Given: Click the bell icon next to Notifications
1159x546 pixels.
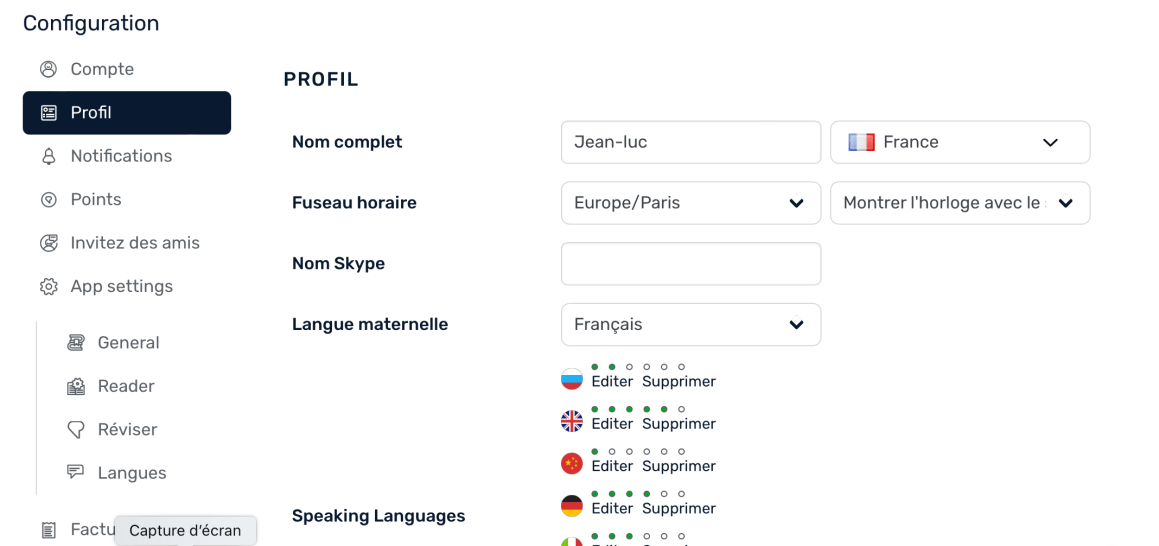Looking at the screenshot, I should (x=48, y=156).
